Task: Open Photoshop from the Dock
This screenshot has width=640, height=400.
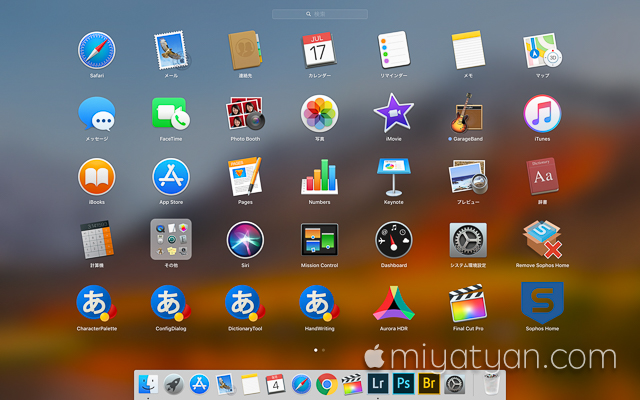Action: click(x=403, y=384)
